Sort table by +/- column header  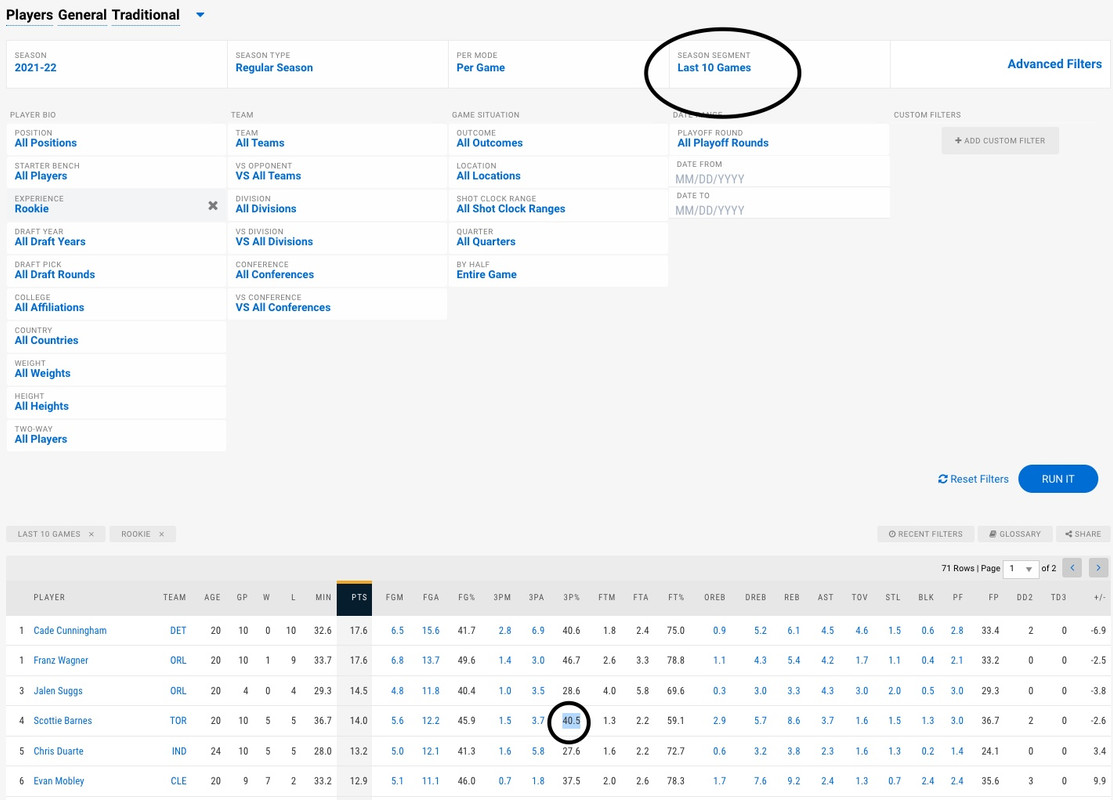coord(1100,598)
